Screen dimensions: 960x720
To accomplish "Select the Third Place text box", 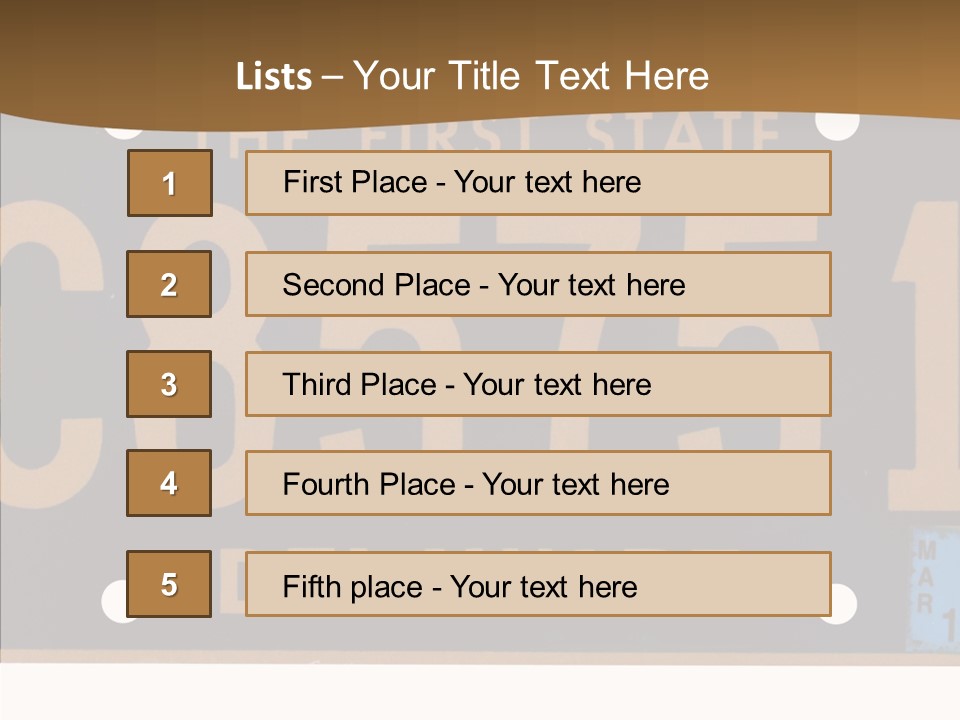I will (x=538, y=384).
